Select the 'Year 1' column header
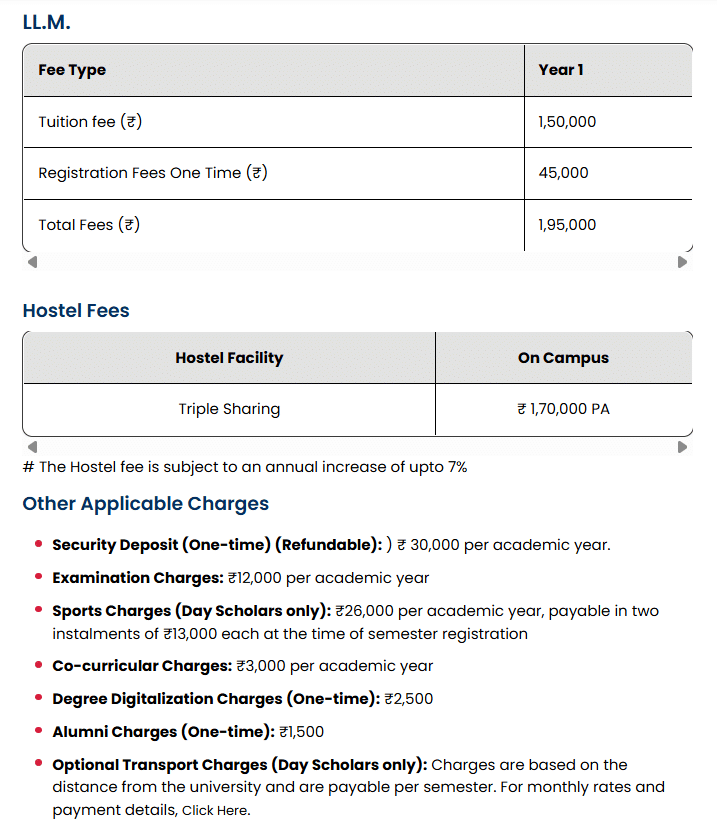The height and width of the screenshot is (822, 717). [560, 70]
